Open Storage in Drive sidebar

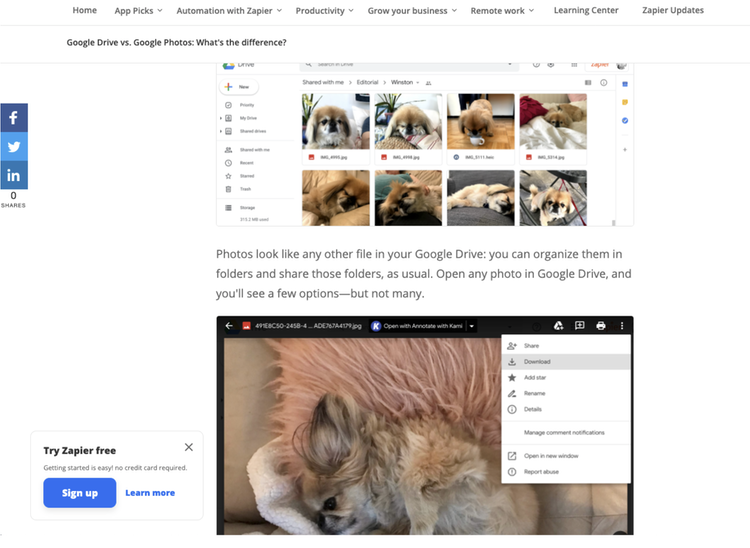click(x=240, y=208)
